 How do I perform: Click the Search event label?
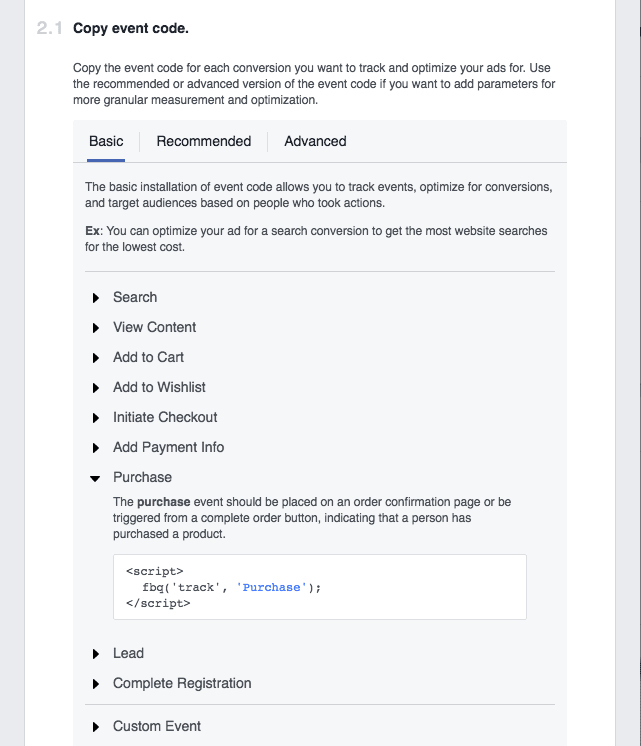click(x=135, y=297)
